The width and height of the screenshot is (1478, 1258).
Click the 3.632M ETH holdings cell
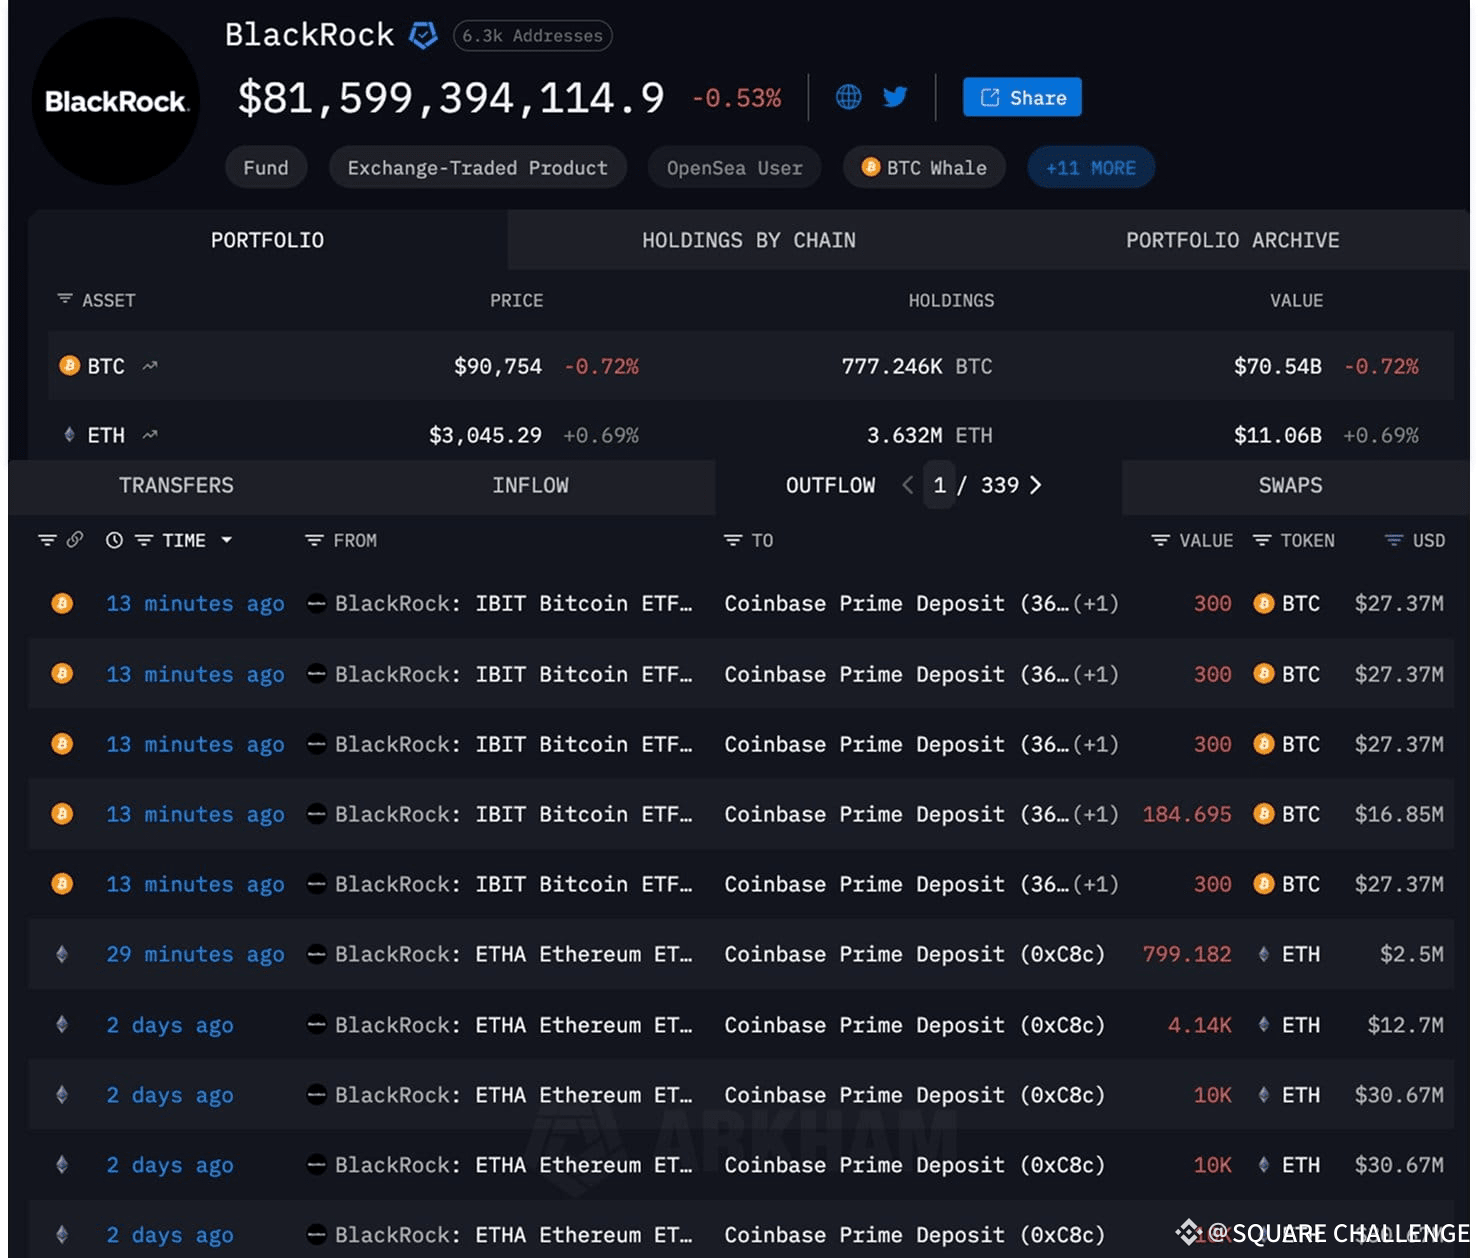coord(929,435)
